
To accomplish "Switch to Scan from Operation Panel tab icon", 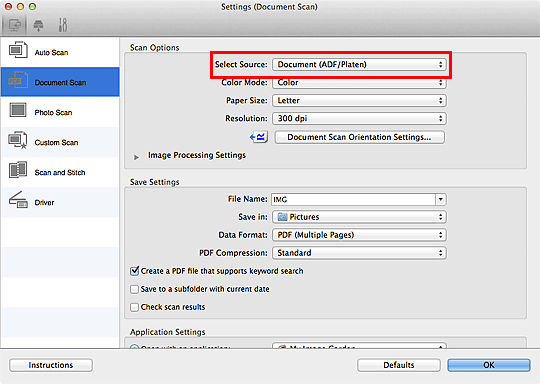I will click(38, 25).
